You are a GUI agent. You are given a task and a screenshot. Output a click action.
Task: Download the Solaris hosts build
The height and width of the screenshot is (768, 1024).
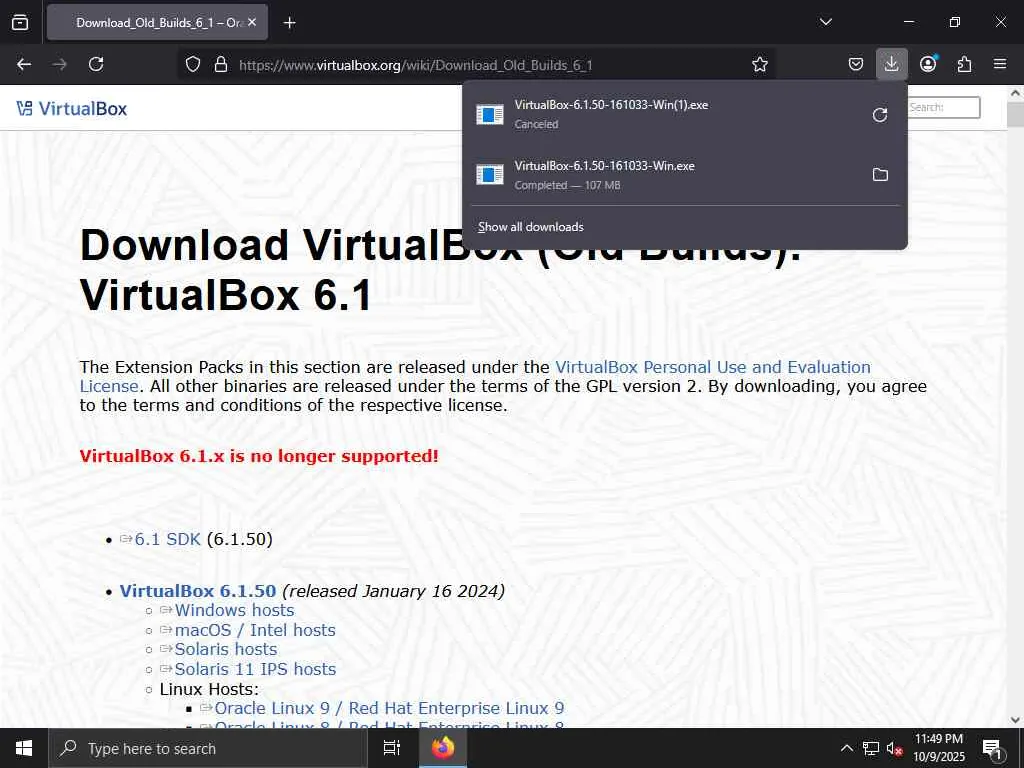[225, 649]
